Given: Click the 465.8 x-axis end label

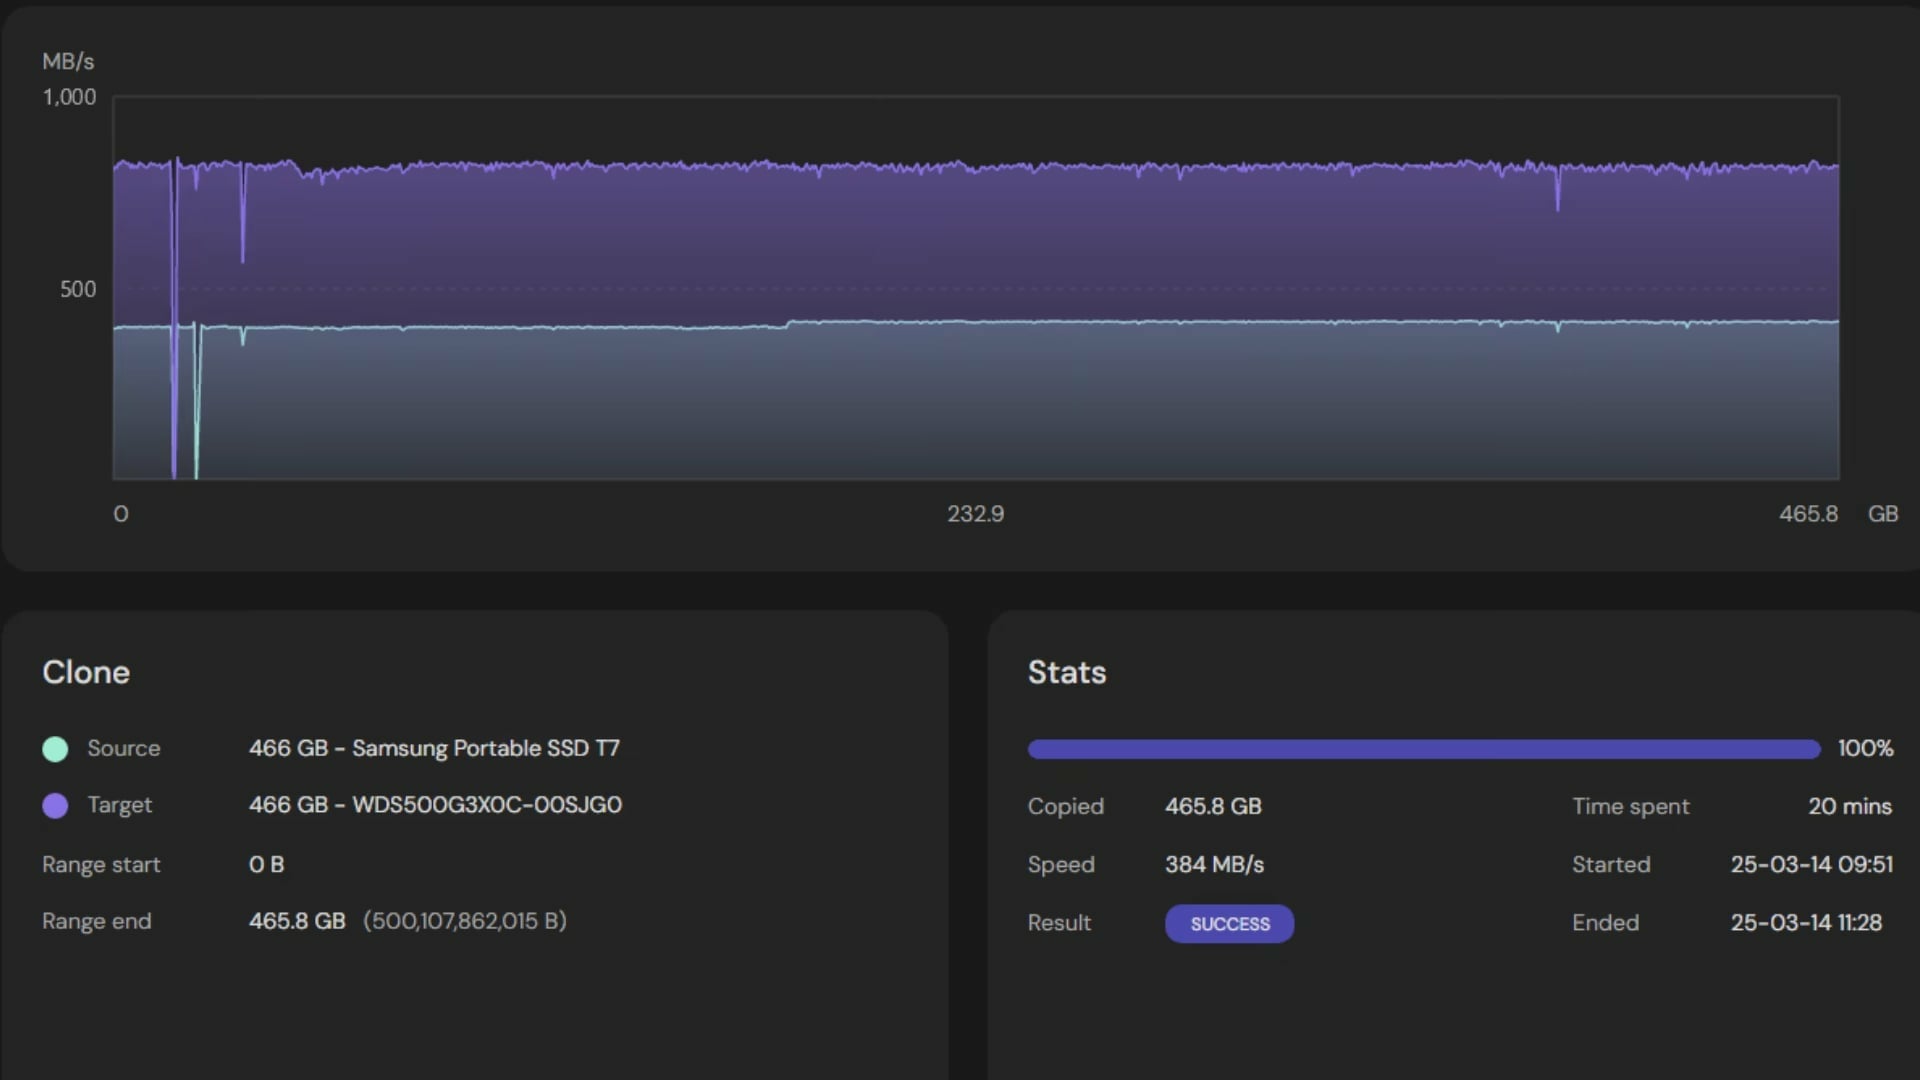Looking at the screenshot, I should pyautogui.click(x=1807, y=514).
